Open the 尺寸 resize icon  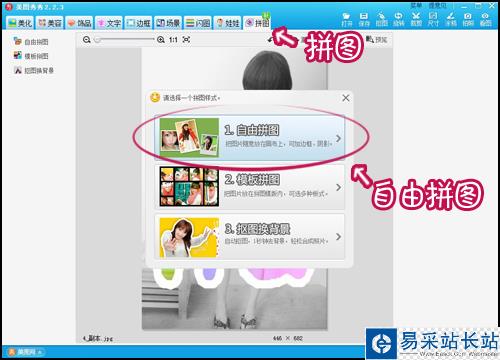tap(433, 19)
